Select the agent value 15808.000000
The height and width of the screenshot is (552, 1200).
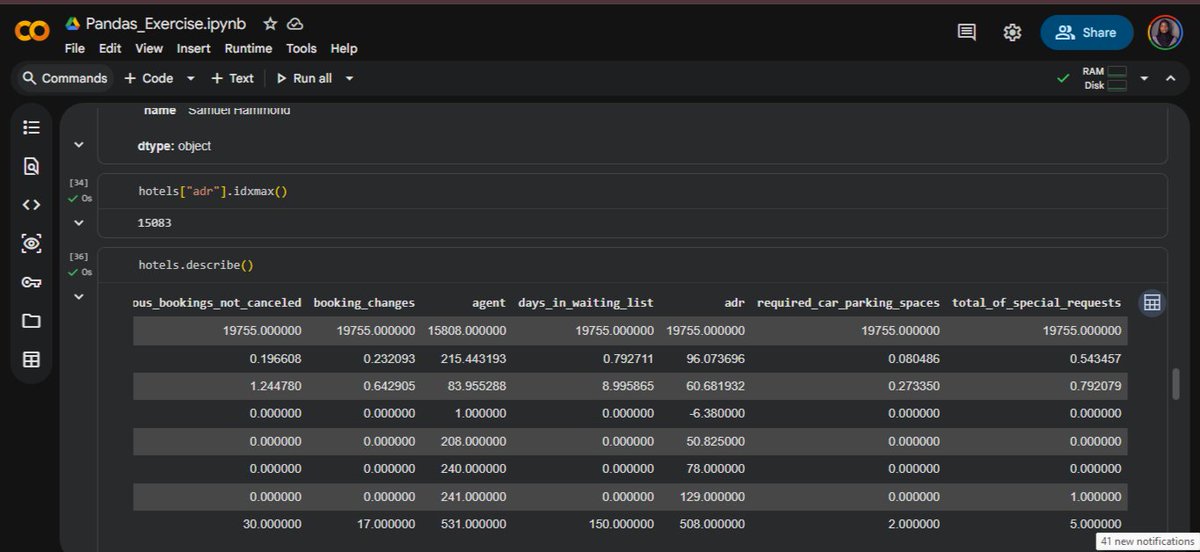[x=467, y=330]
